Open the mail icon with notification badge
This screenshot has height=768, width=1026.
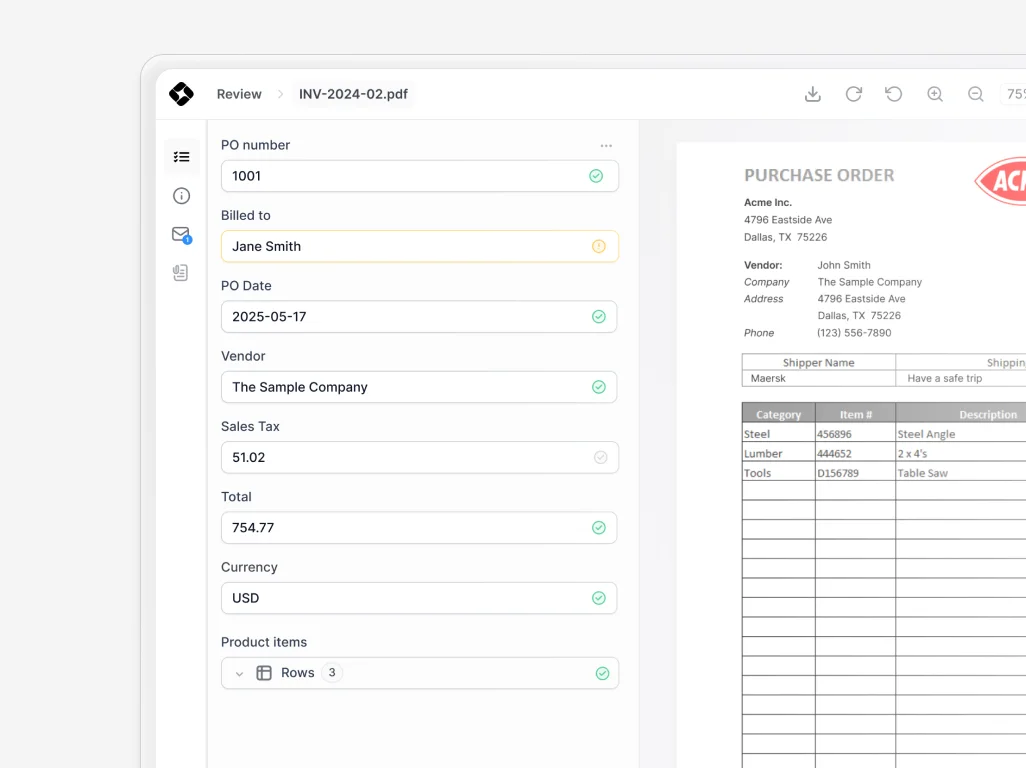181,234
